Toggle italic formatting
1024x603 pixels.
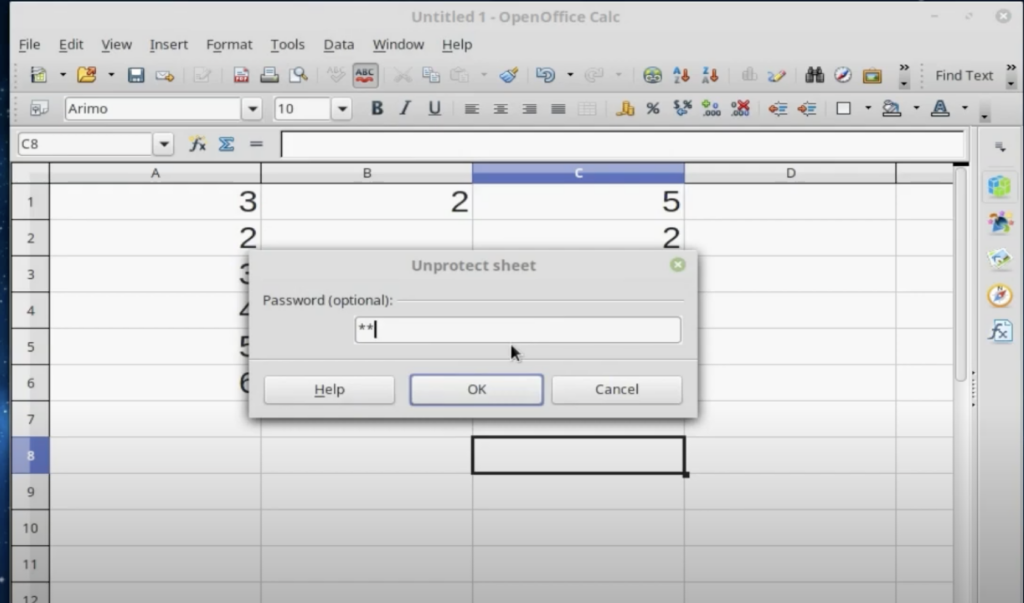pos(405,109)
